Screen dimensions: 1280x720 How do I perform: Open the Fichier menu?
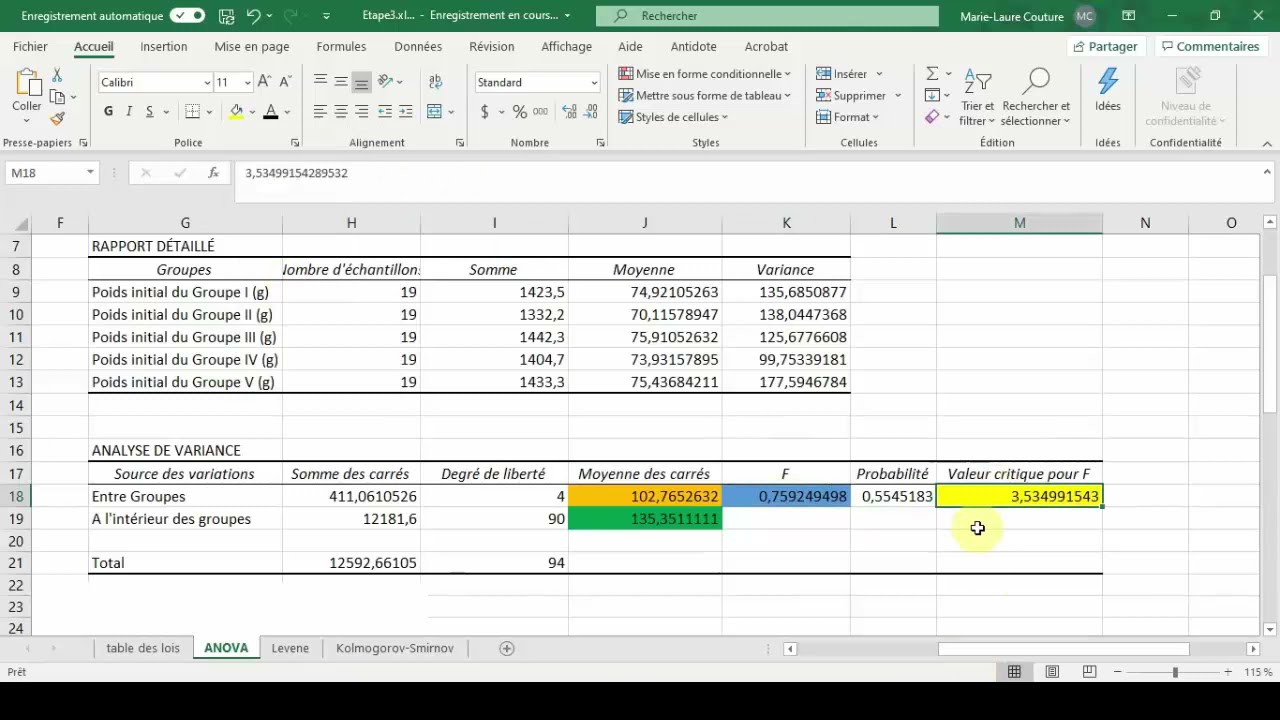30,47
